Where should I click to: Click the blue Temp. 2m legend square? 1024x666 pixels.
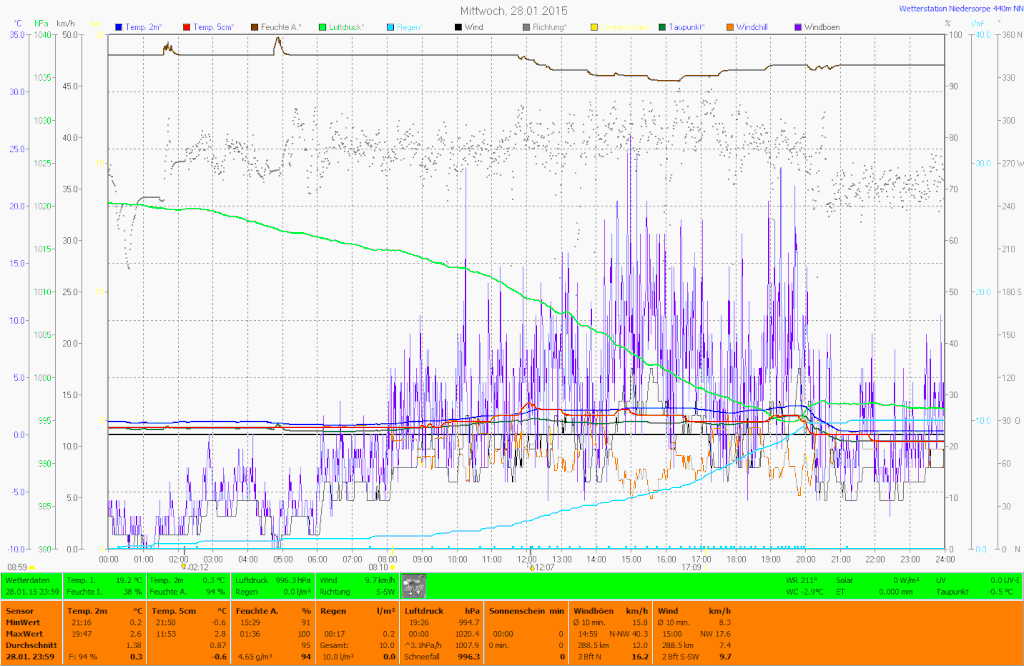pyautogui.click(x=120, y=26)
